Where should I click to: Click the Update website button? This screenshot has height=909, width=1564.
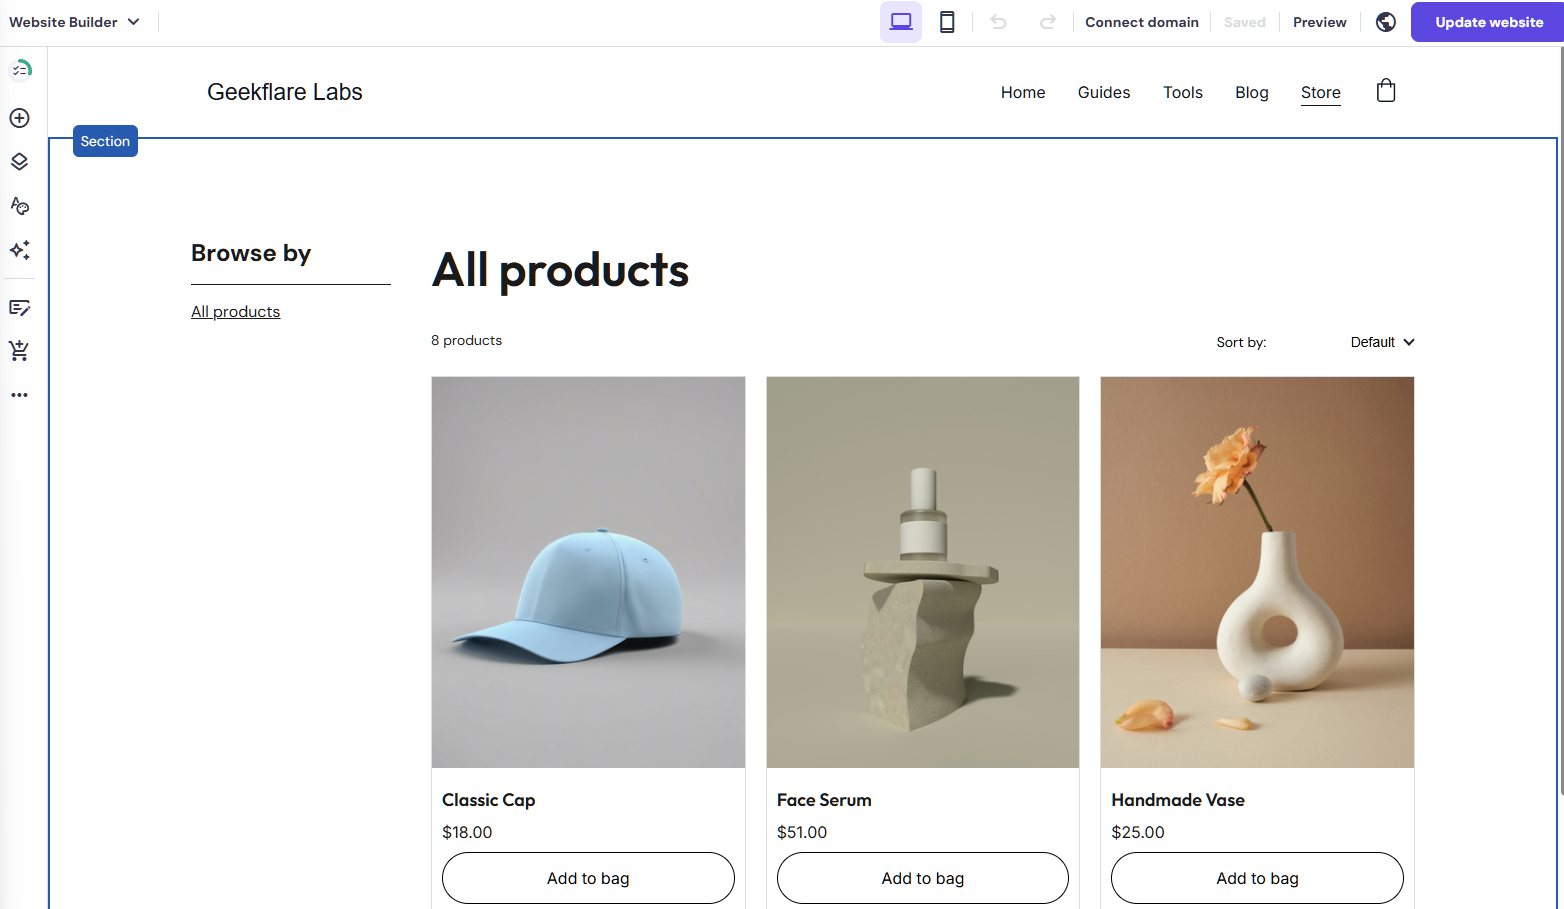click(1488, 22)
